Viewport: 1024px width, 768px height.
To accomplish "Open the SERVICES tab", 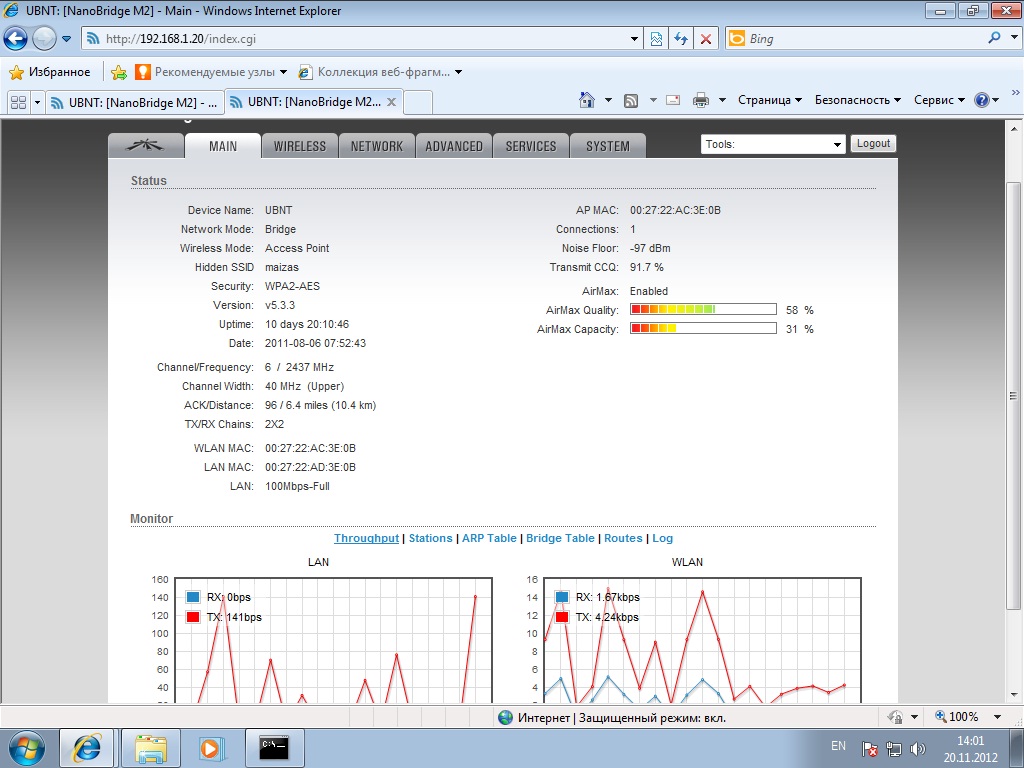I will (x=531, y=146).
